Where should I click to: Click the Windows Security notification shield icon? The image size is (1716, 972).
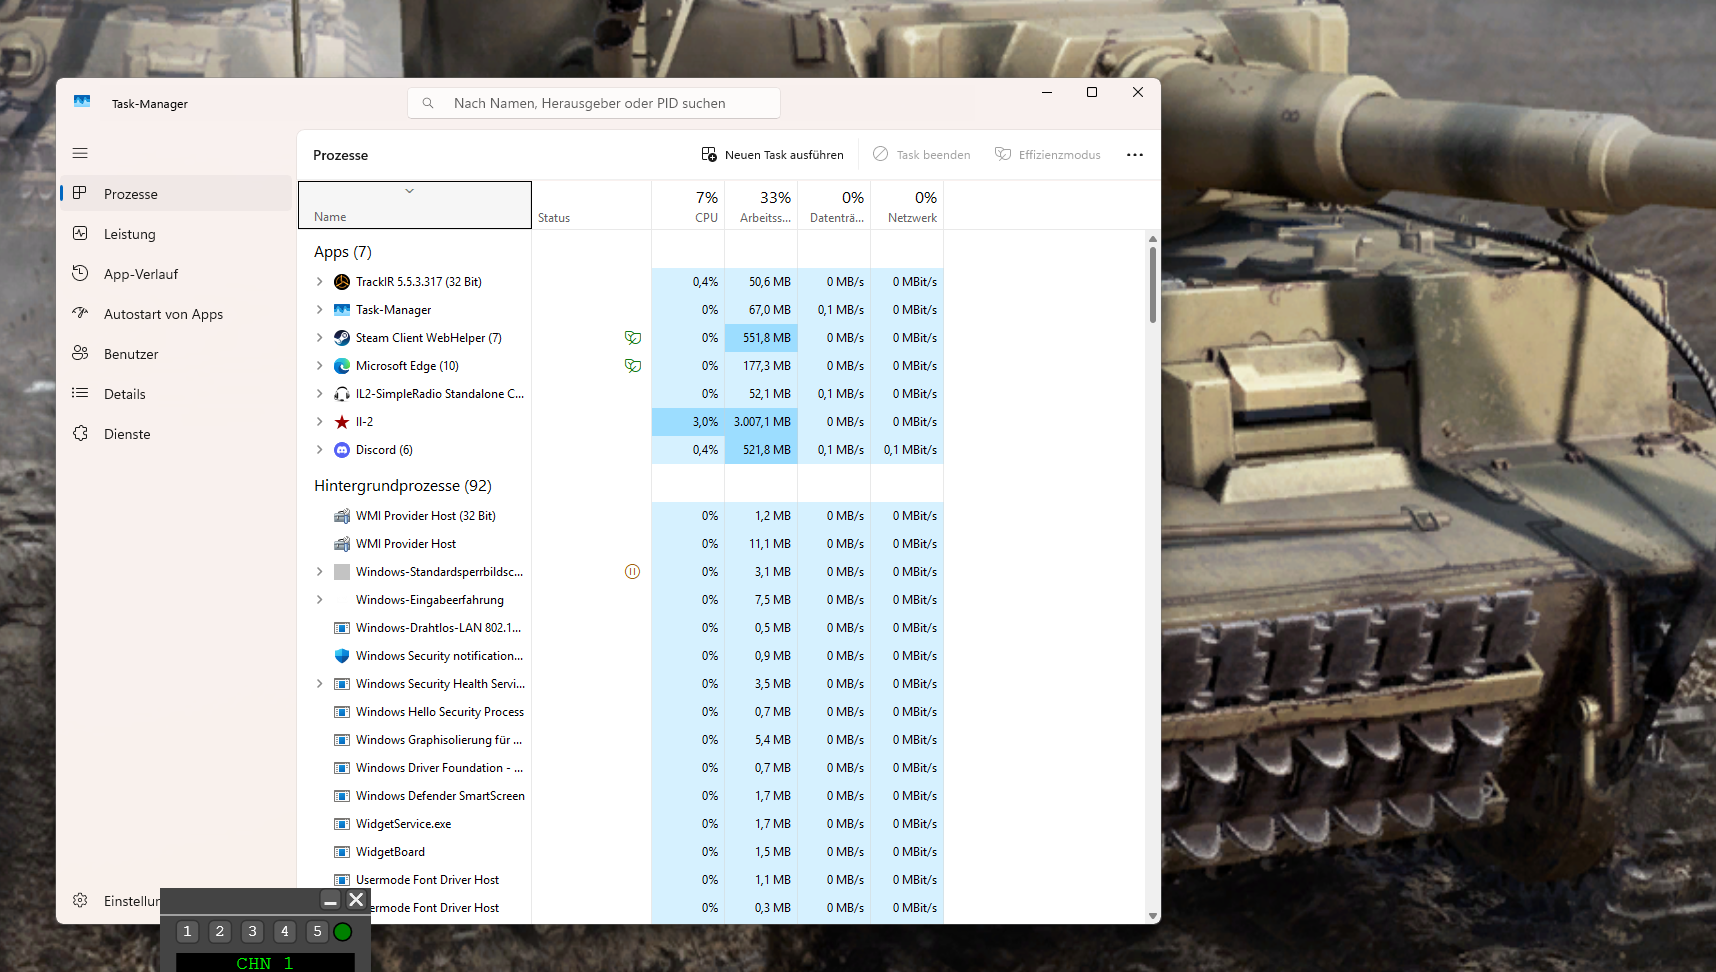[x=342, y=656]
